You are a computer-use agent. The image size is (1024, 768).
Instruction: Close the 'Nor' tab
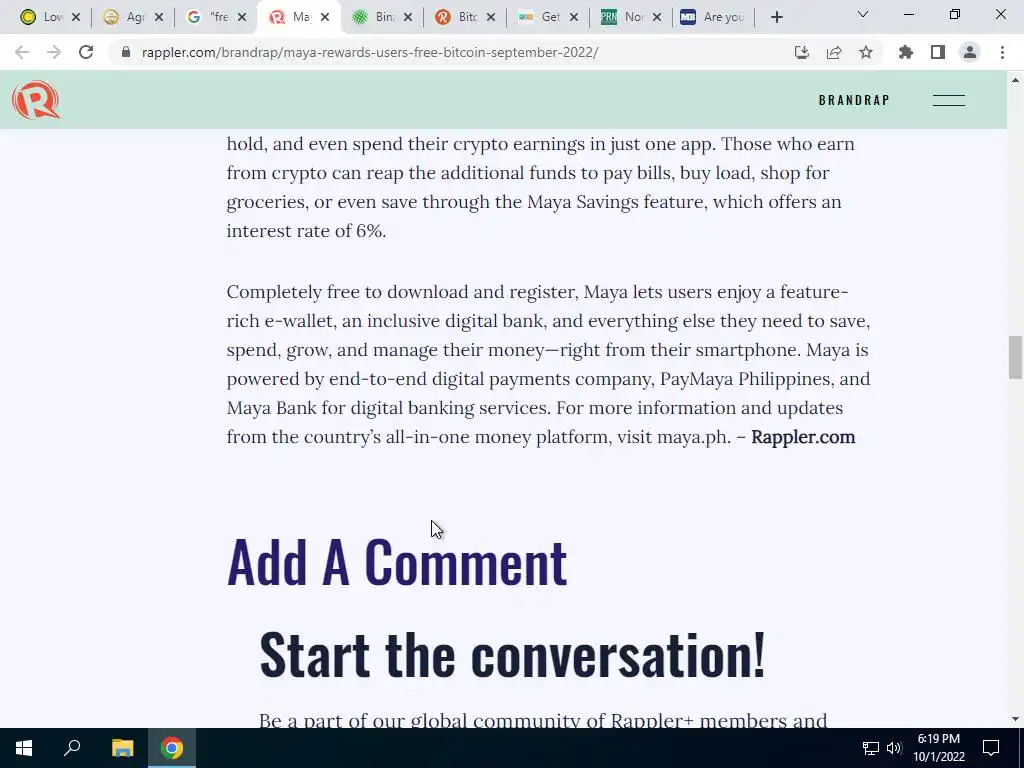click(x=656, y=17)
